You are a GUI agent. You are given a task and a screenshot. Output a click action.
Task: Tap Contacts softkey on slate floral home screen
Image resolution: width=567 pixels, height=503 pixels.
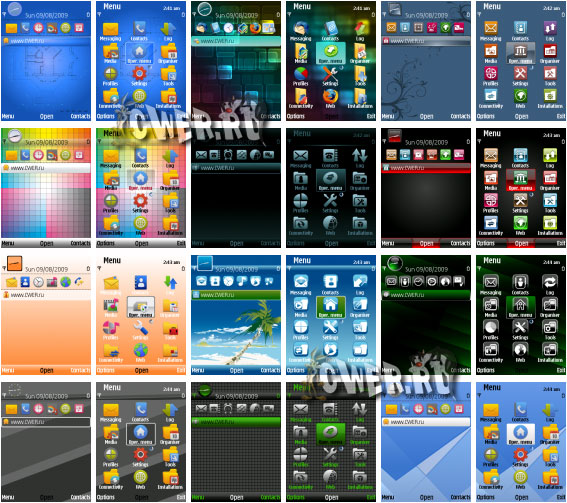point(460,116)
